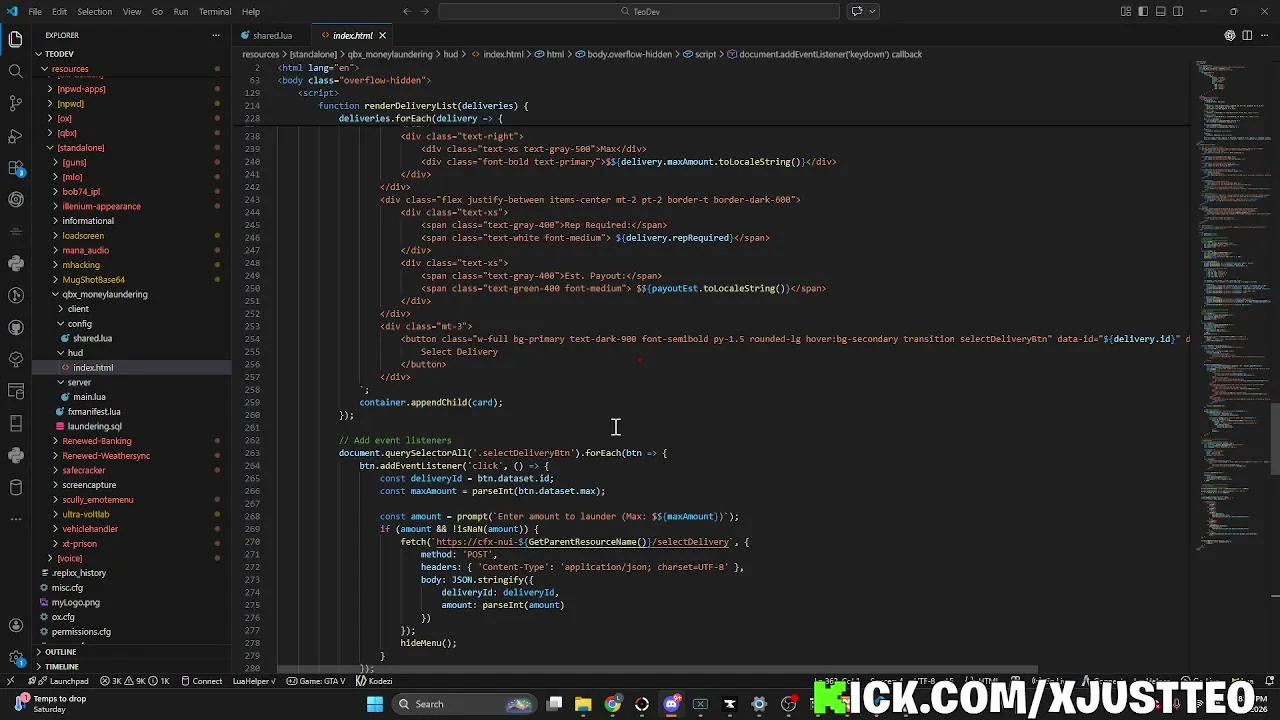Click Game: GTA V status item
1280x720 pixels.
pos(316,681)
